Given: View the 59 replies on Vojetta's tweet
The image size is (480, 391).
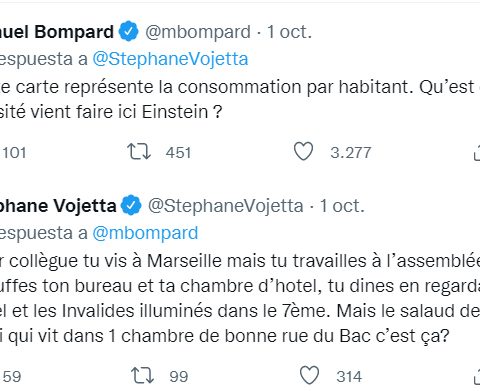Looking at the screenshot, I should 11,377.
